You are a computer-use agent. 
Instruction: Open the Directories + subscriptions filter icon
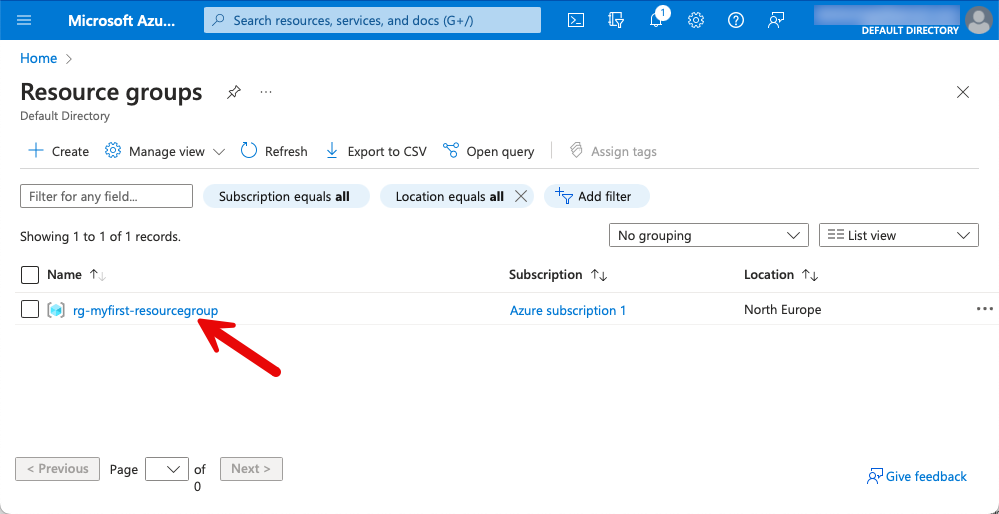click(x=616, y=20)
